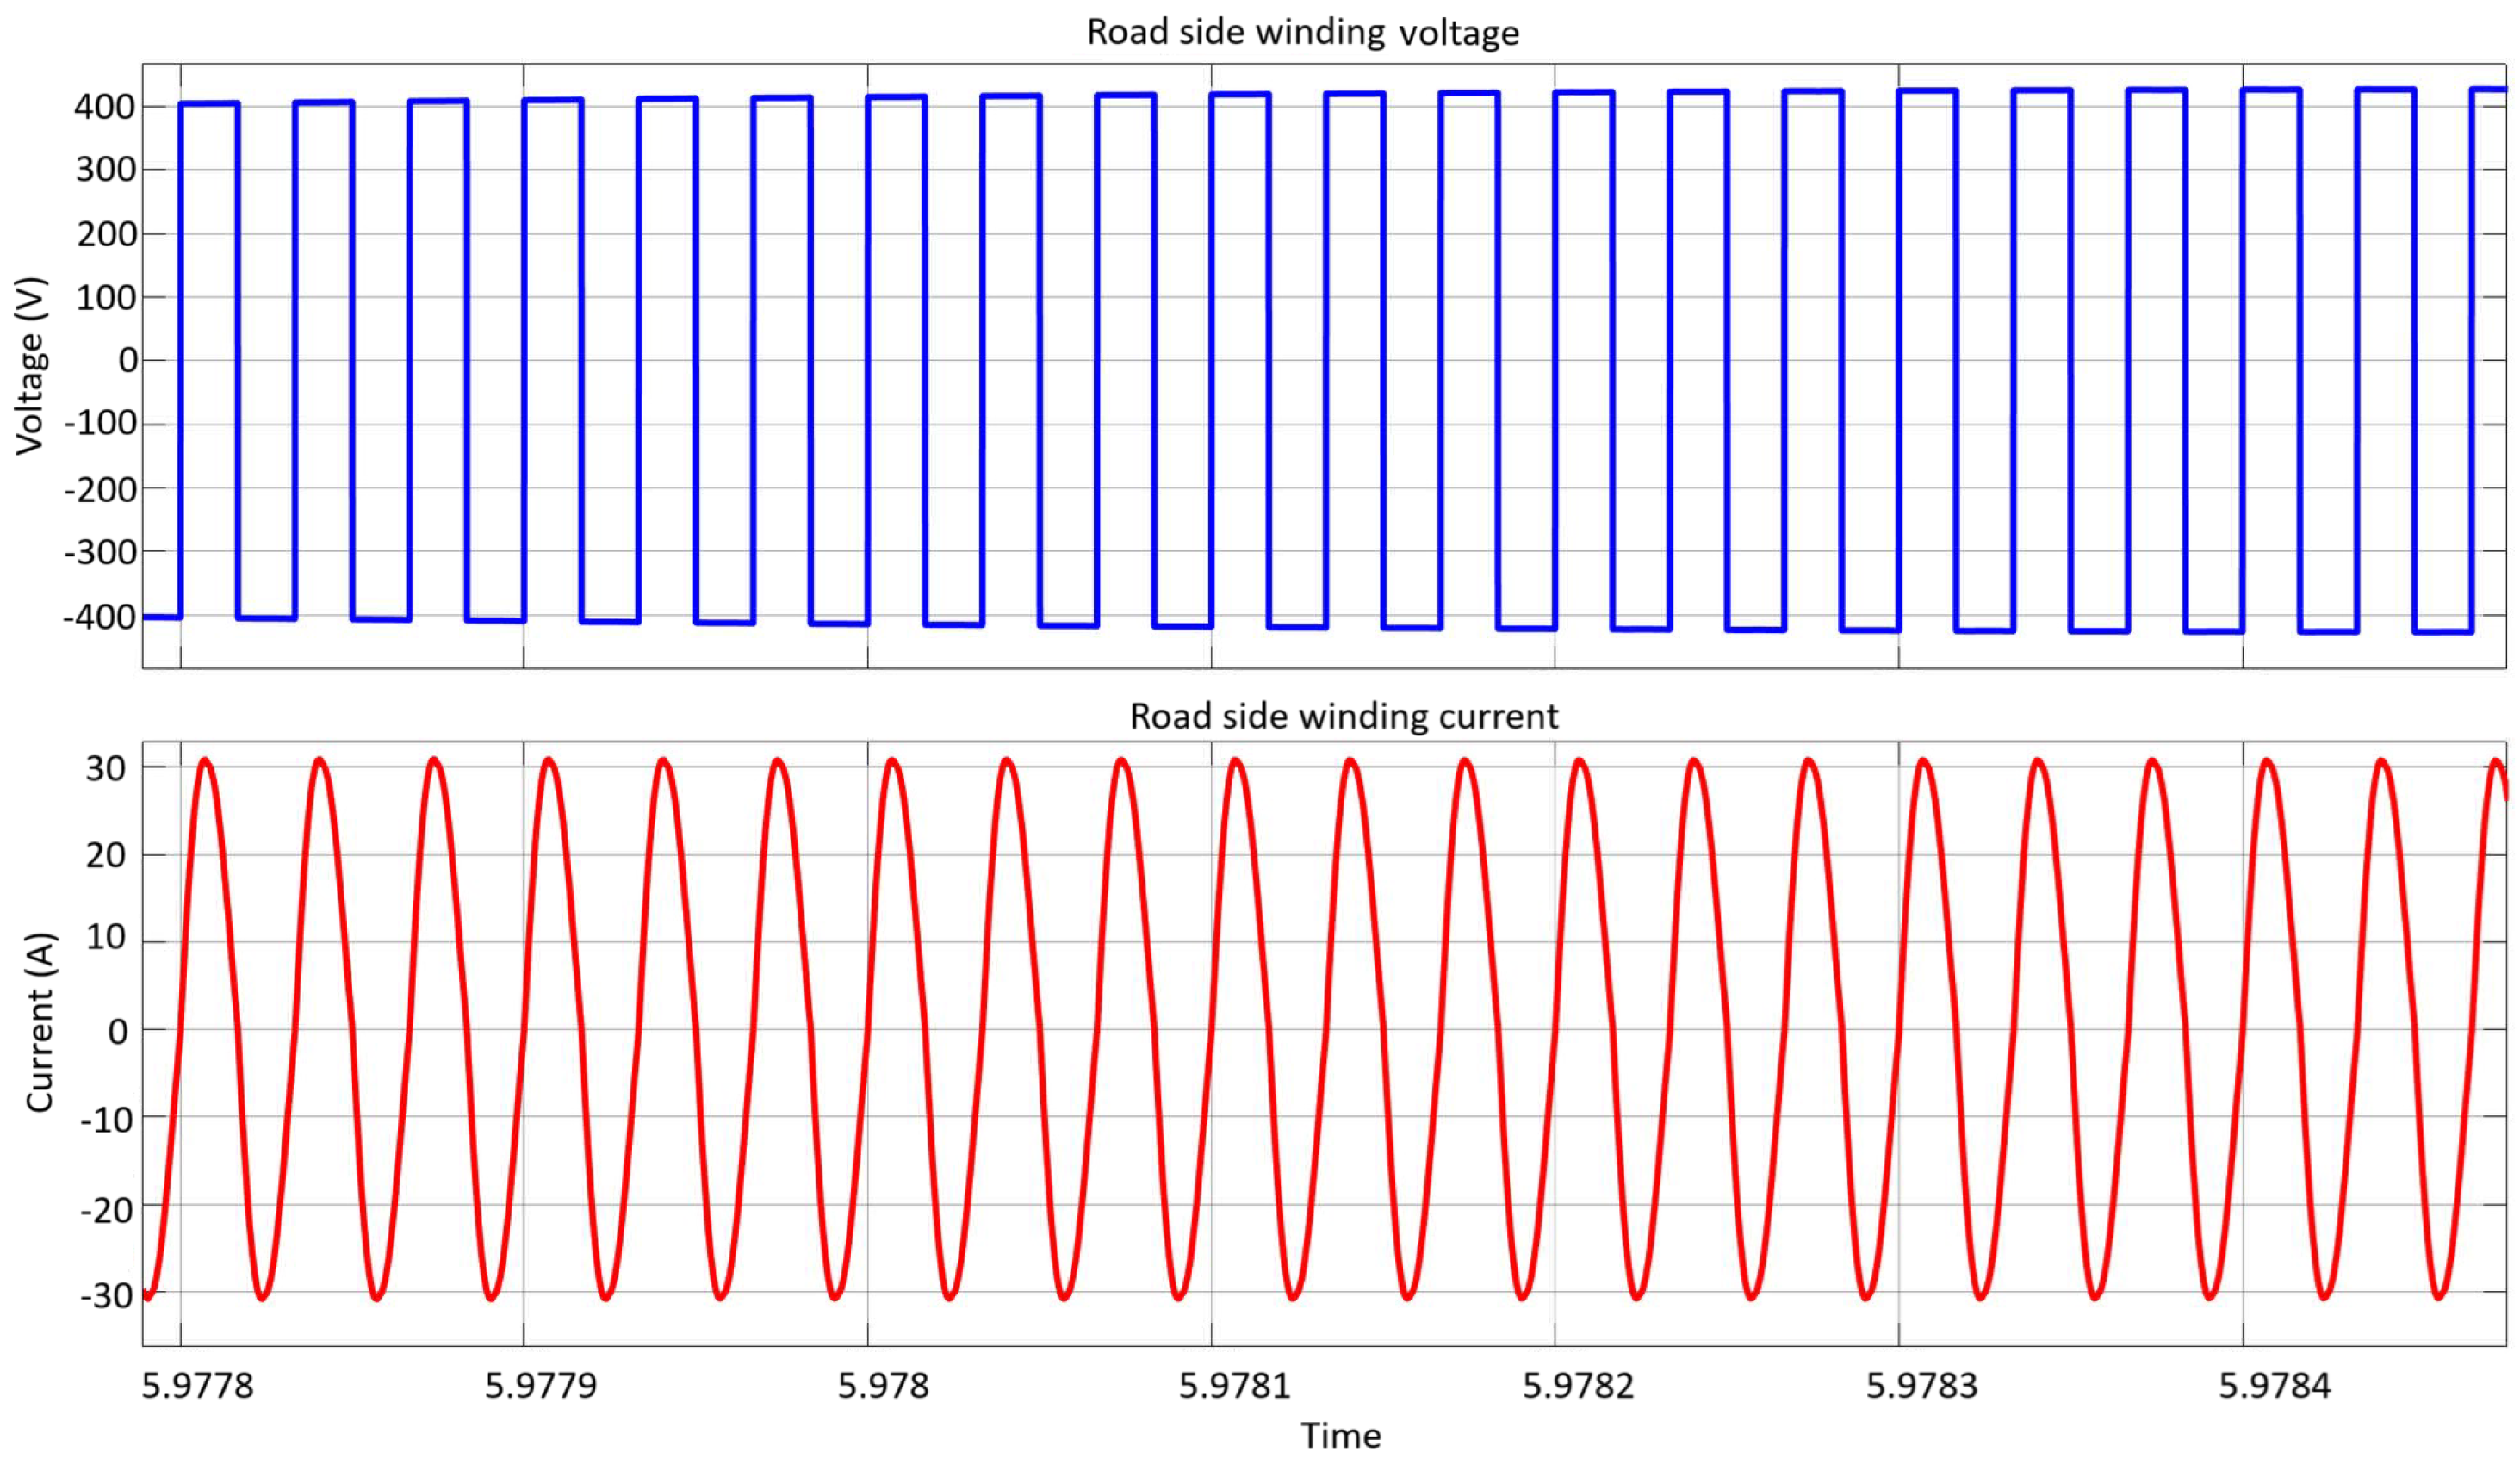2520x1471 pixels.
Task: Click the 5.9778 time tick label
Action: [x=198, y=1386]
